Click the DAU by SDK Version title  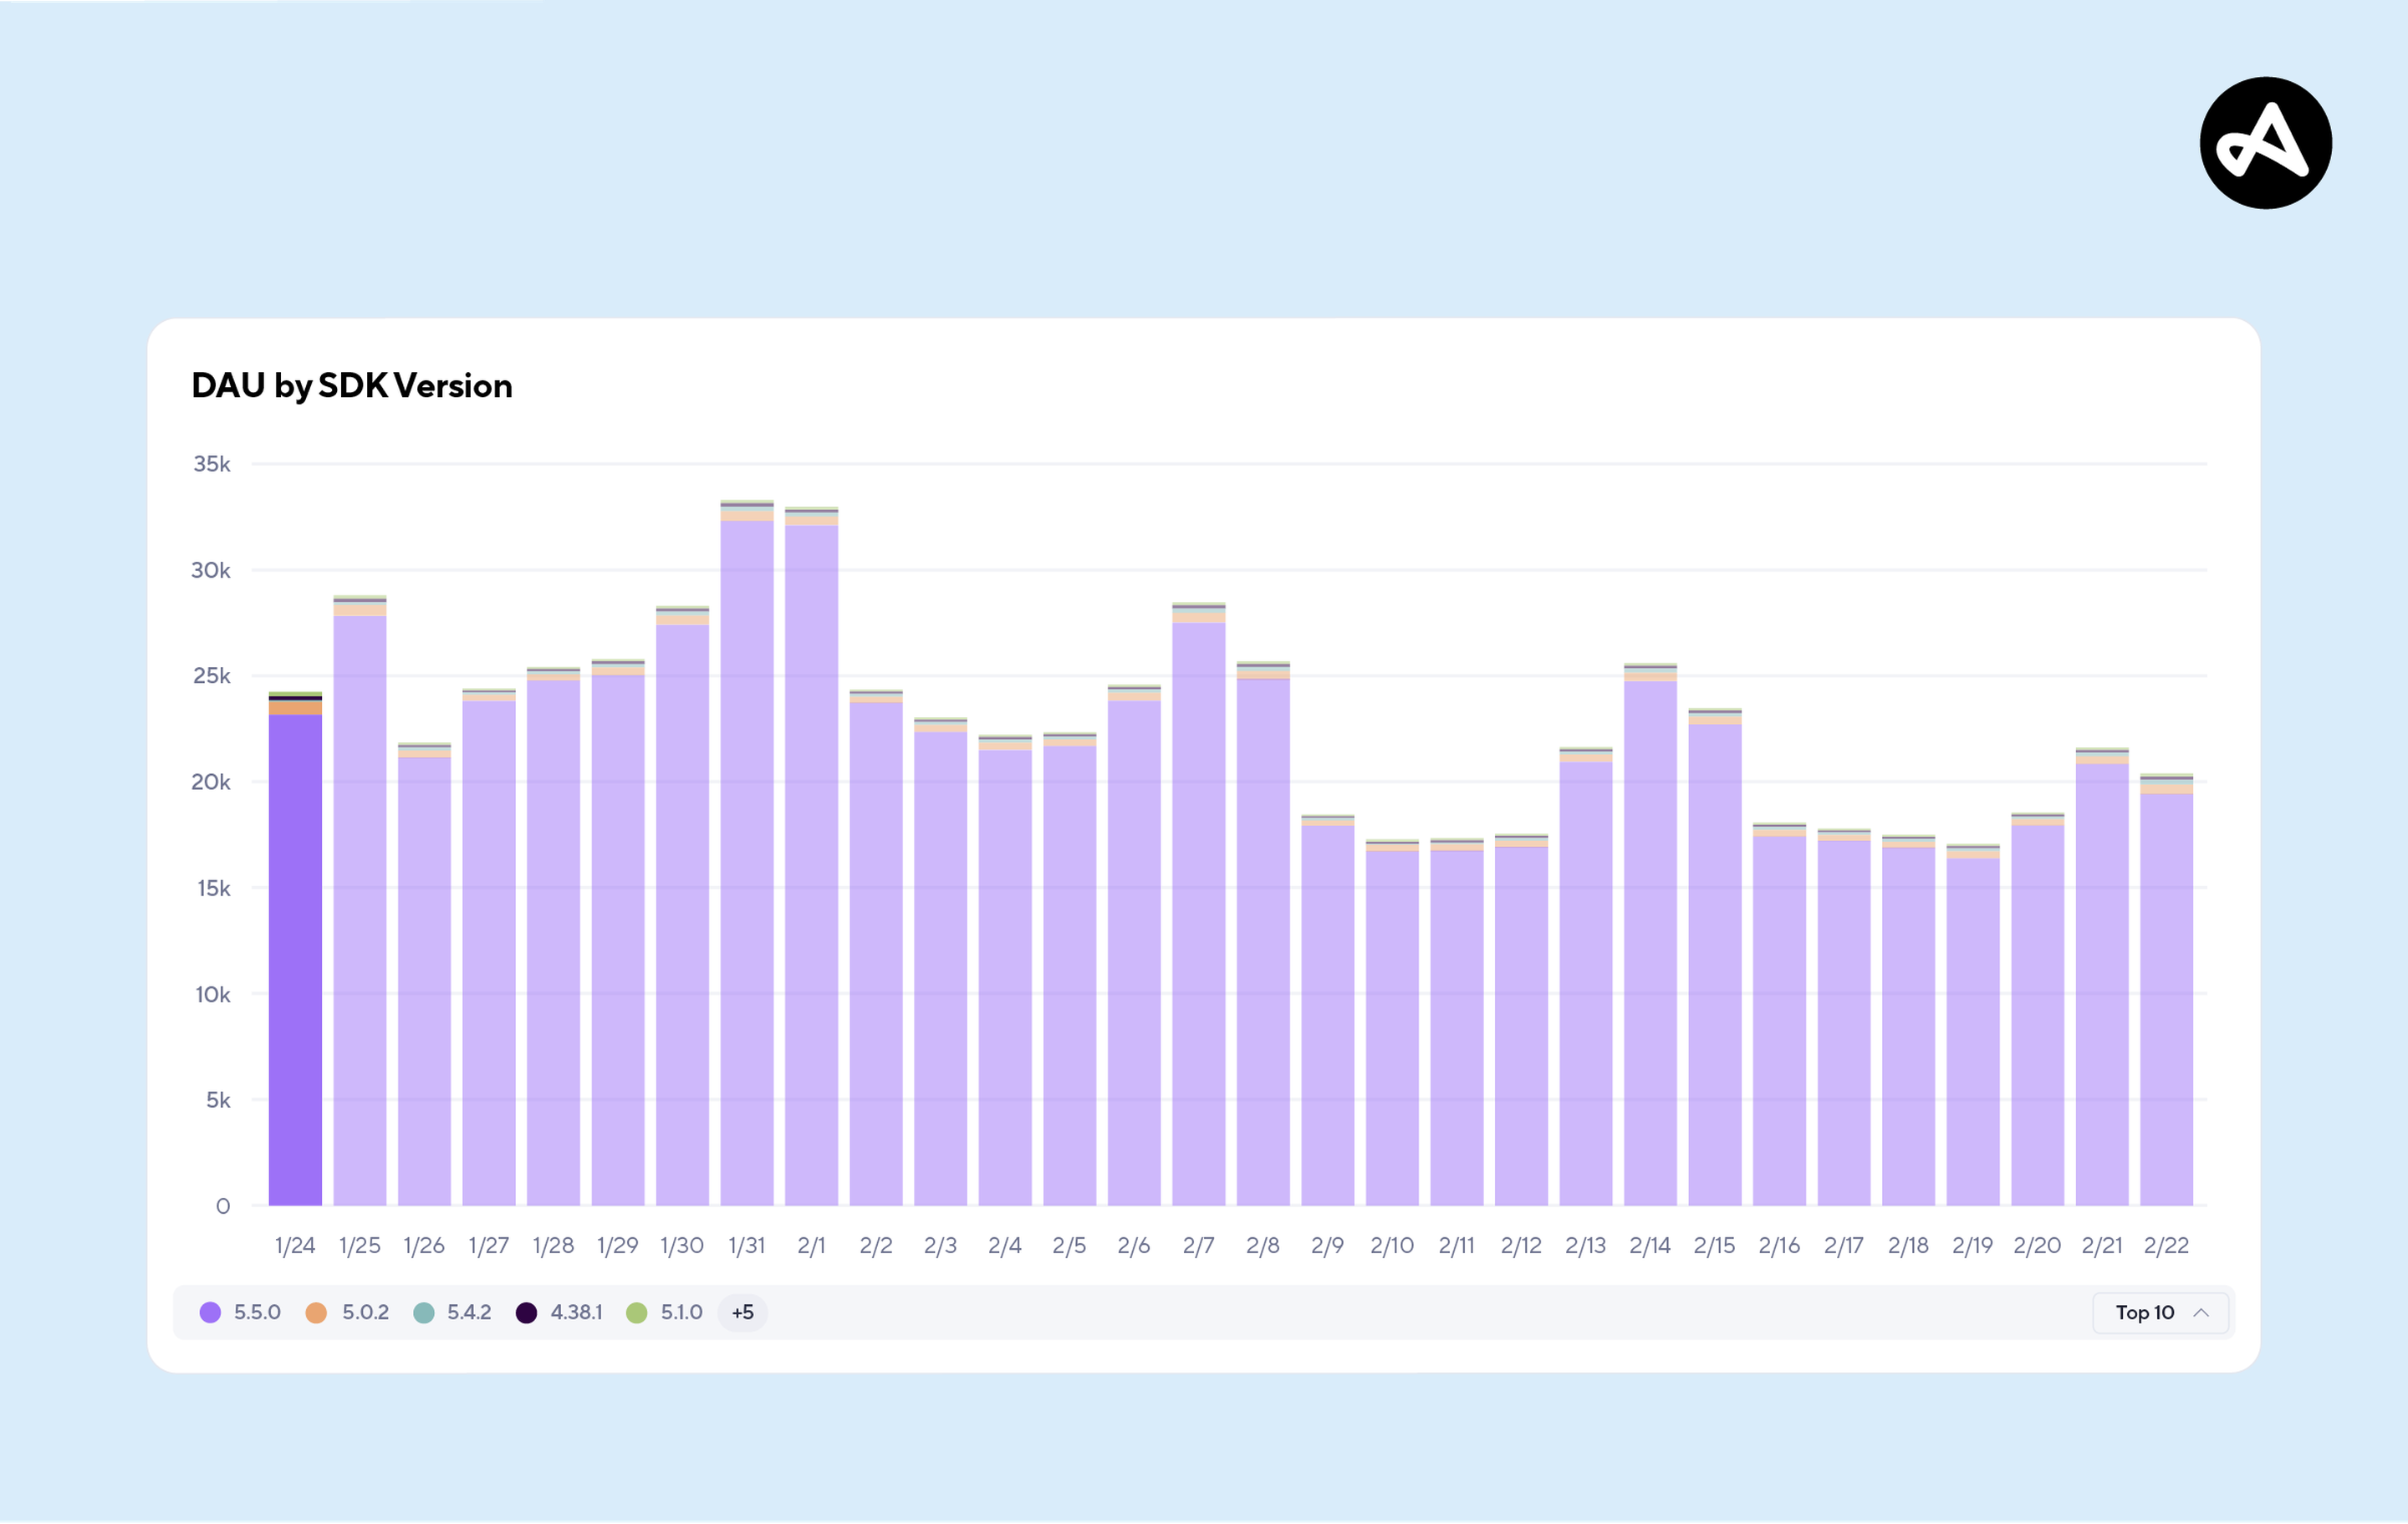[352, 386]
